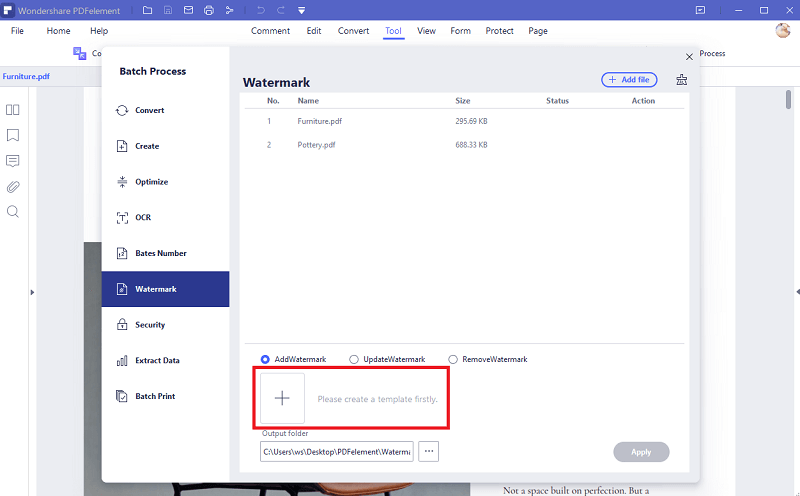Open the user profile avatar
The width and height of the screenshot is (800, 496).
[783, 31]
